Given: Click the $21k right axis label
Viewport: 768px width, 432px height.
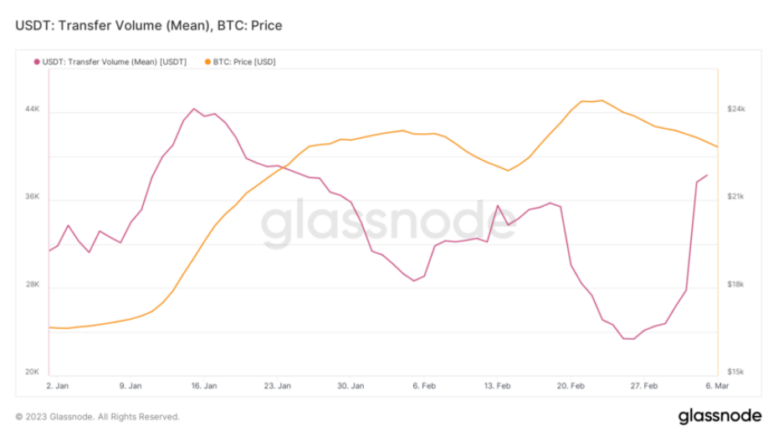Looking at the screenshot, I should click(x=737, y=197).
